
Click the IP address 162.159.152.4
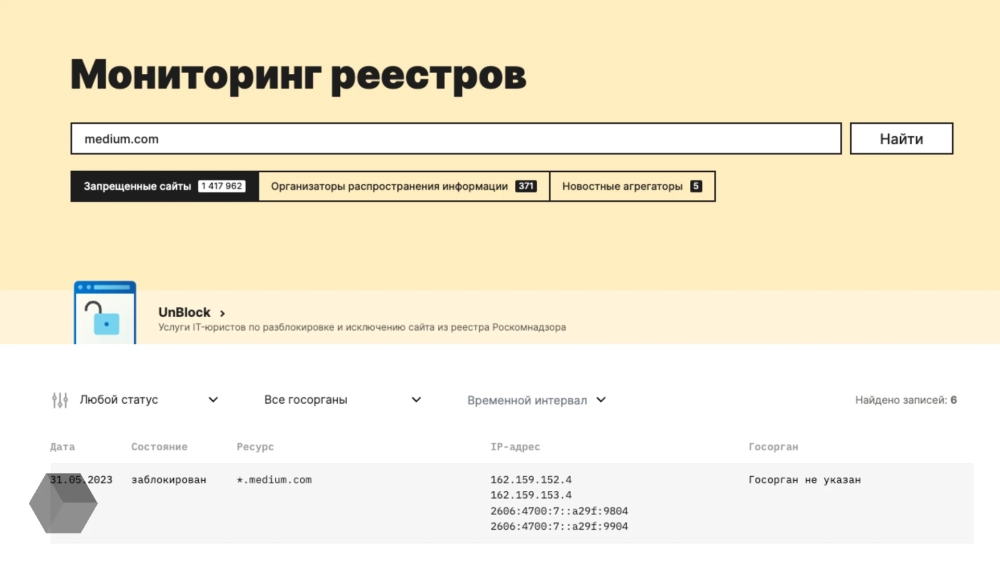pyautogui.click(x=531, y=480)
